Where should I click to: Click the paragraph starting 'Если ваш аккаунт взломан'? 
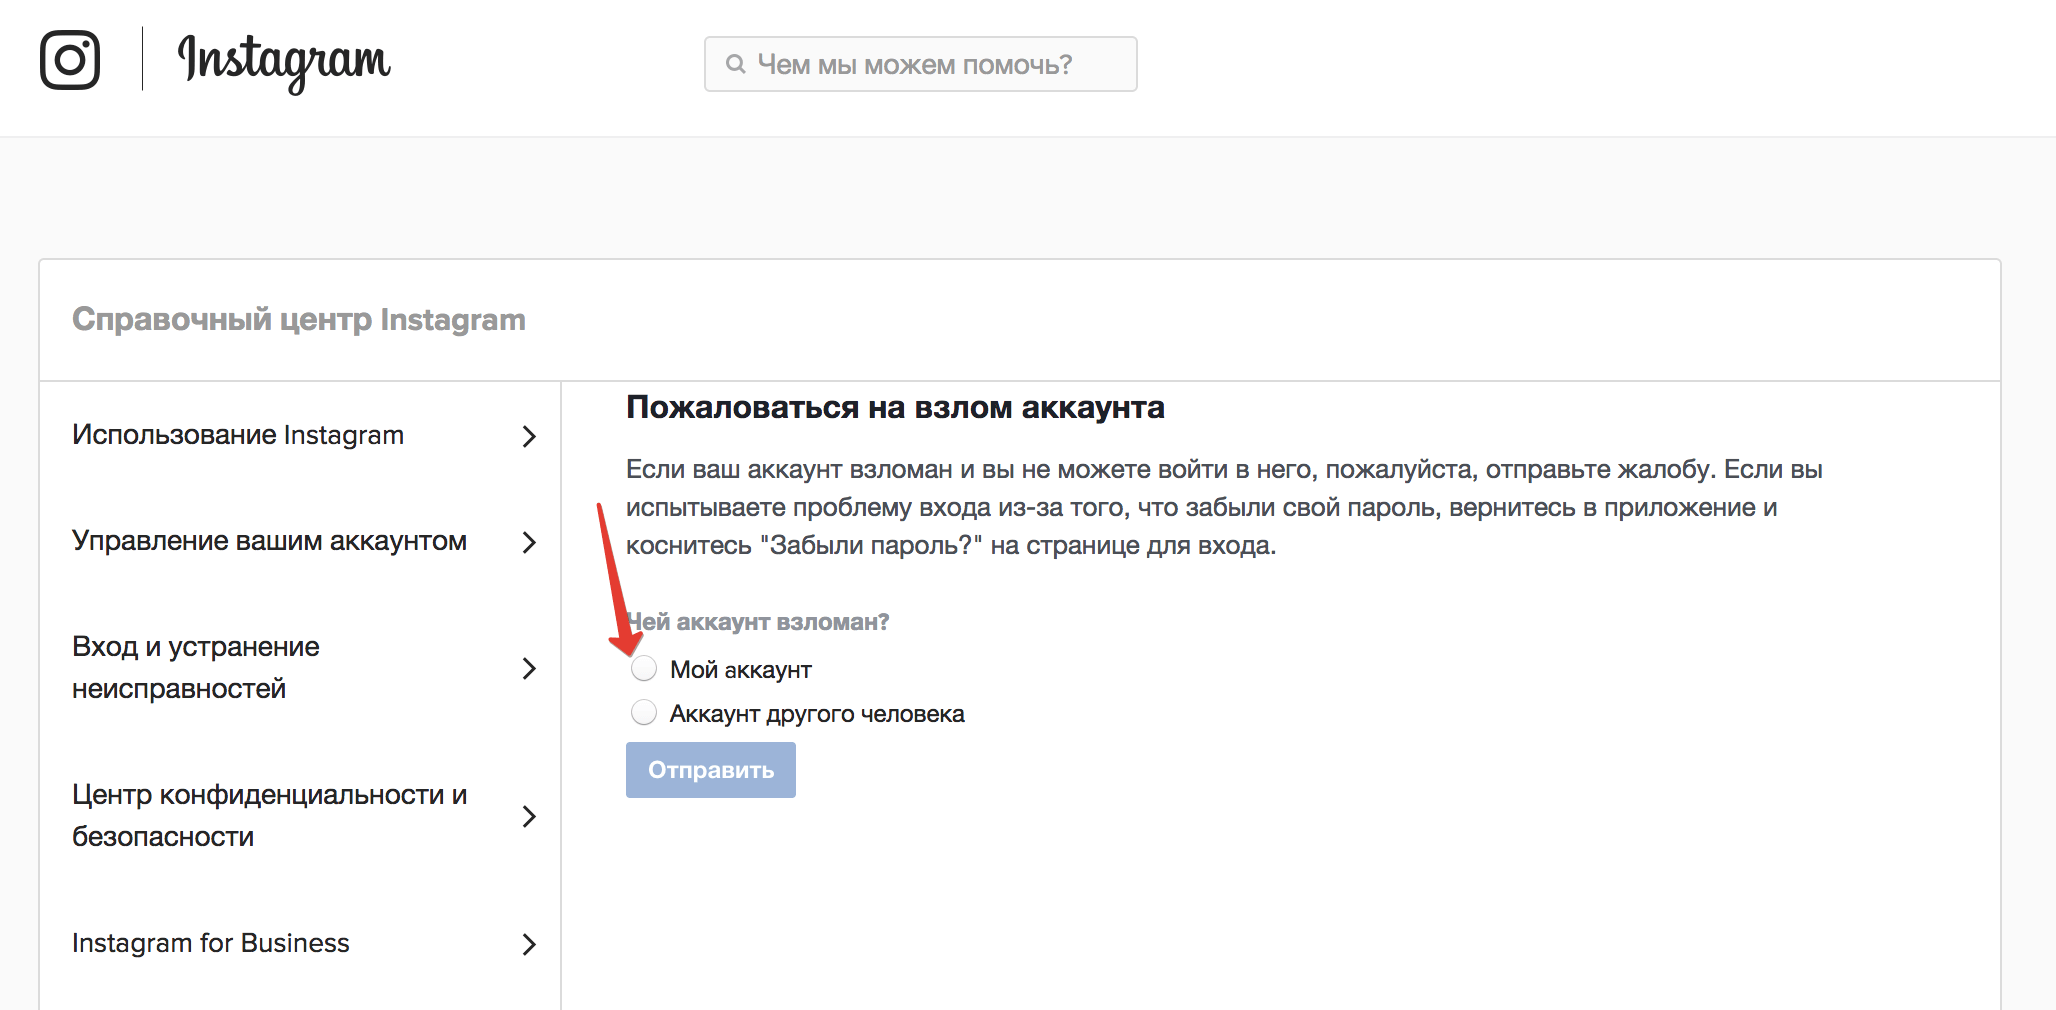pos(1224,507)
